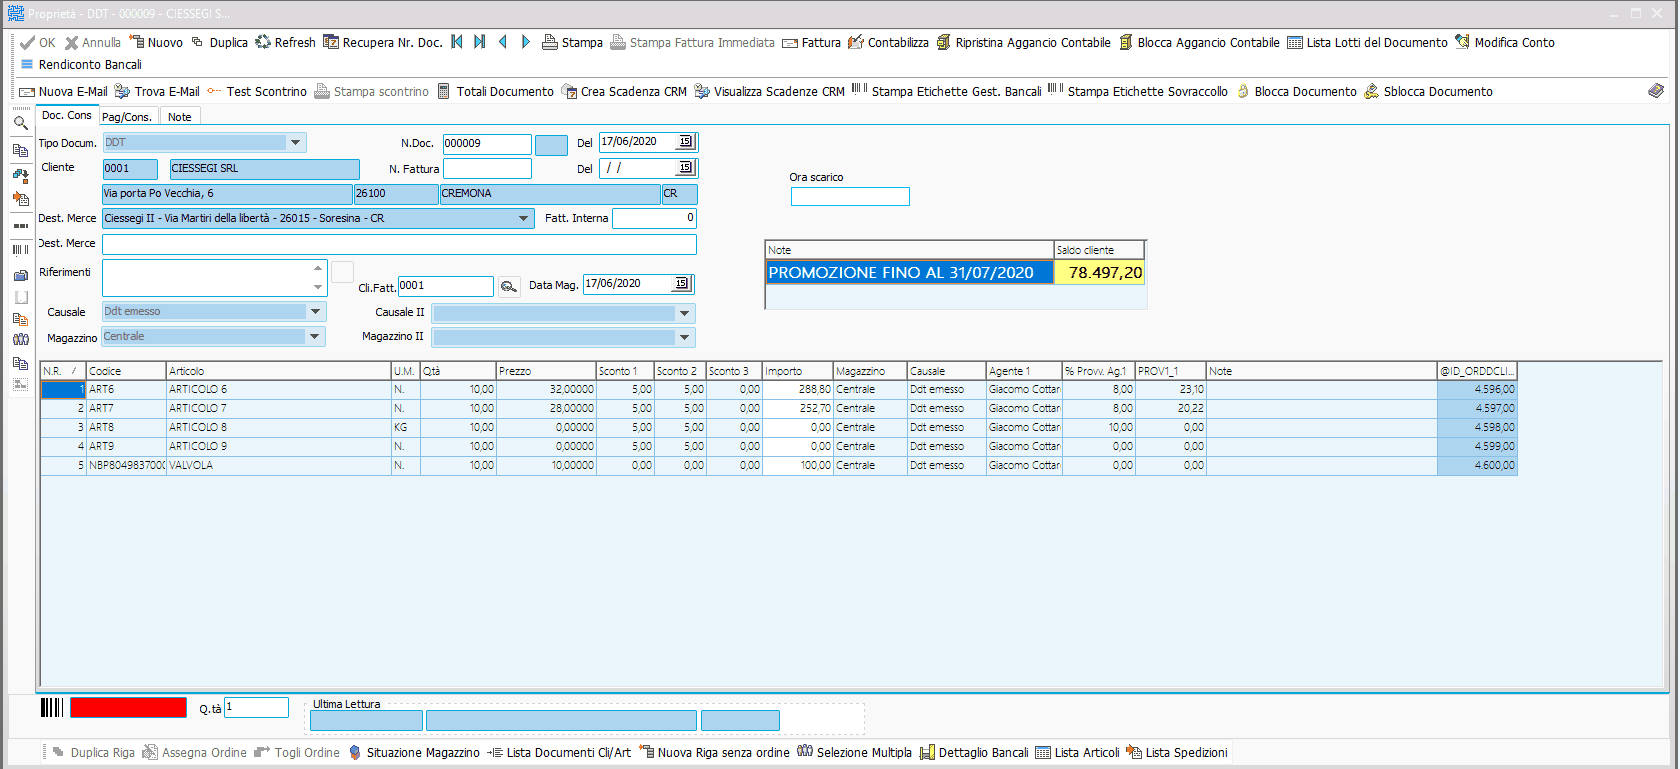Viewport: 1680px width, 769px height.
Task: Compose a Nuova E-Mail
Action: click(x=63, y=92)
